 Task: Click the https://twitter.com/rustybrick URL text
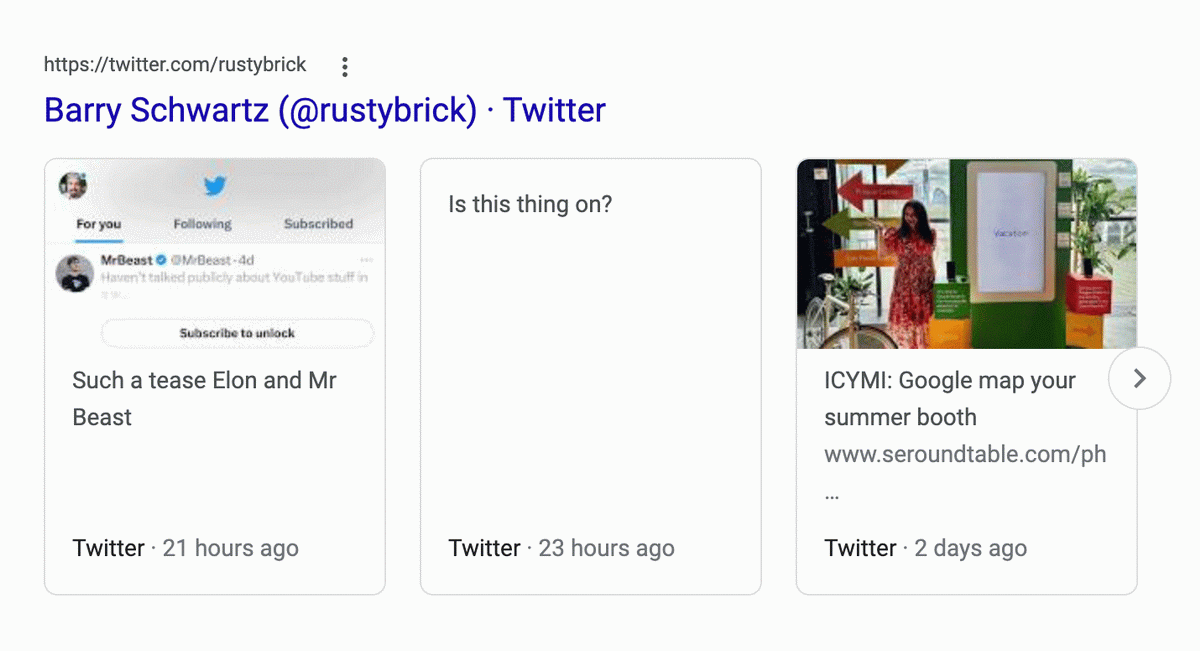click(175, 66)
